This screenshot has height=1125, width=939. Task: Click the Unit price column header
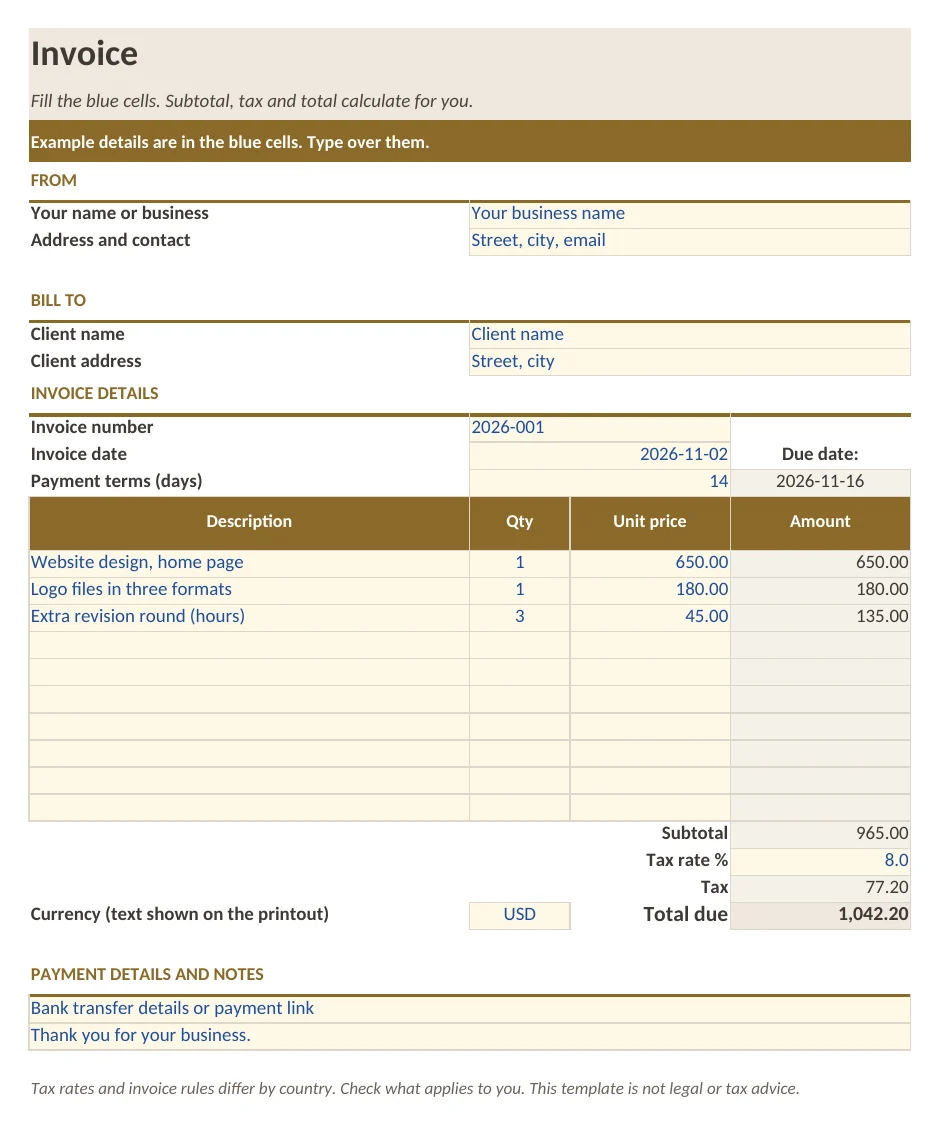point(650,522)
